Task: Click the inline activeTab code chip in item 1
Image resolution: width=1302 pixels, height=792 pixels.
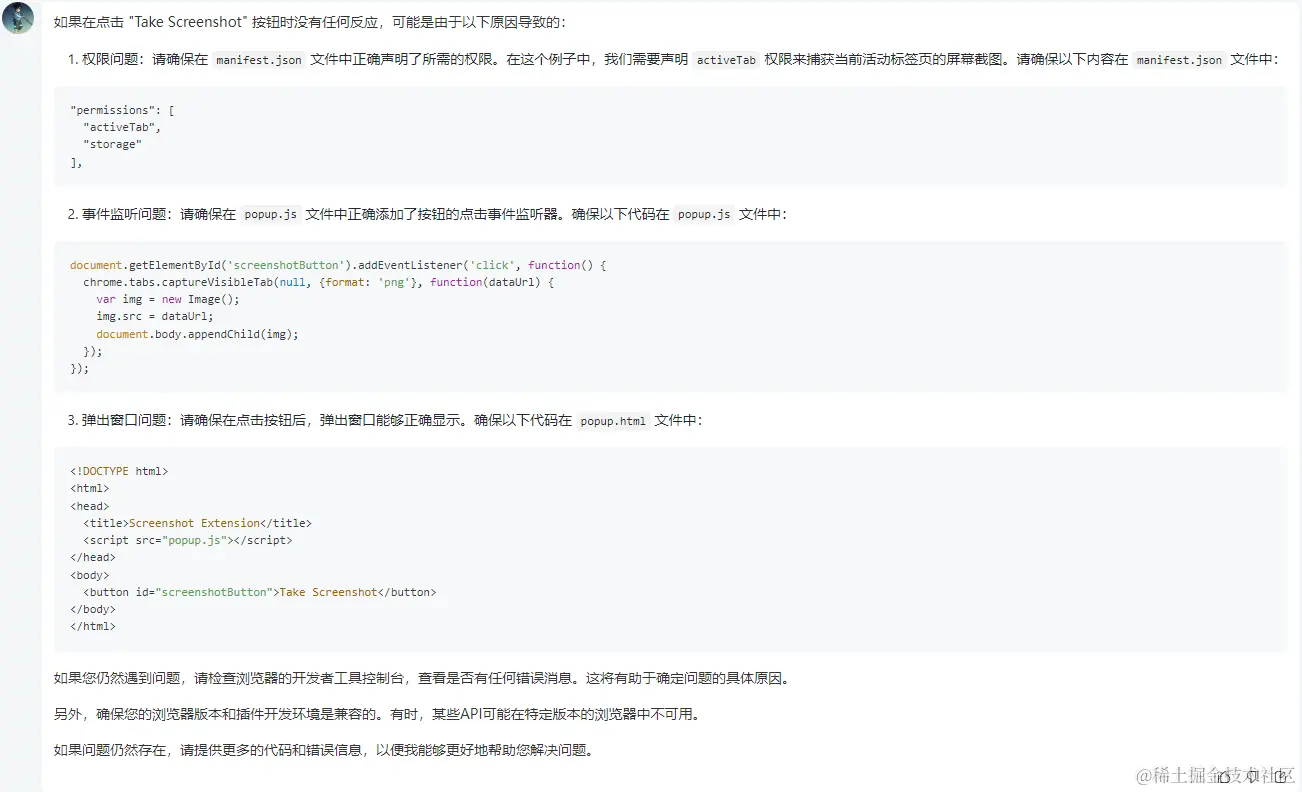Action: [x=726, y=60]
